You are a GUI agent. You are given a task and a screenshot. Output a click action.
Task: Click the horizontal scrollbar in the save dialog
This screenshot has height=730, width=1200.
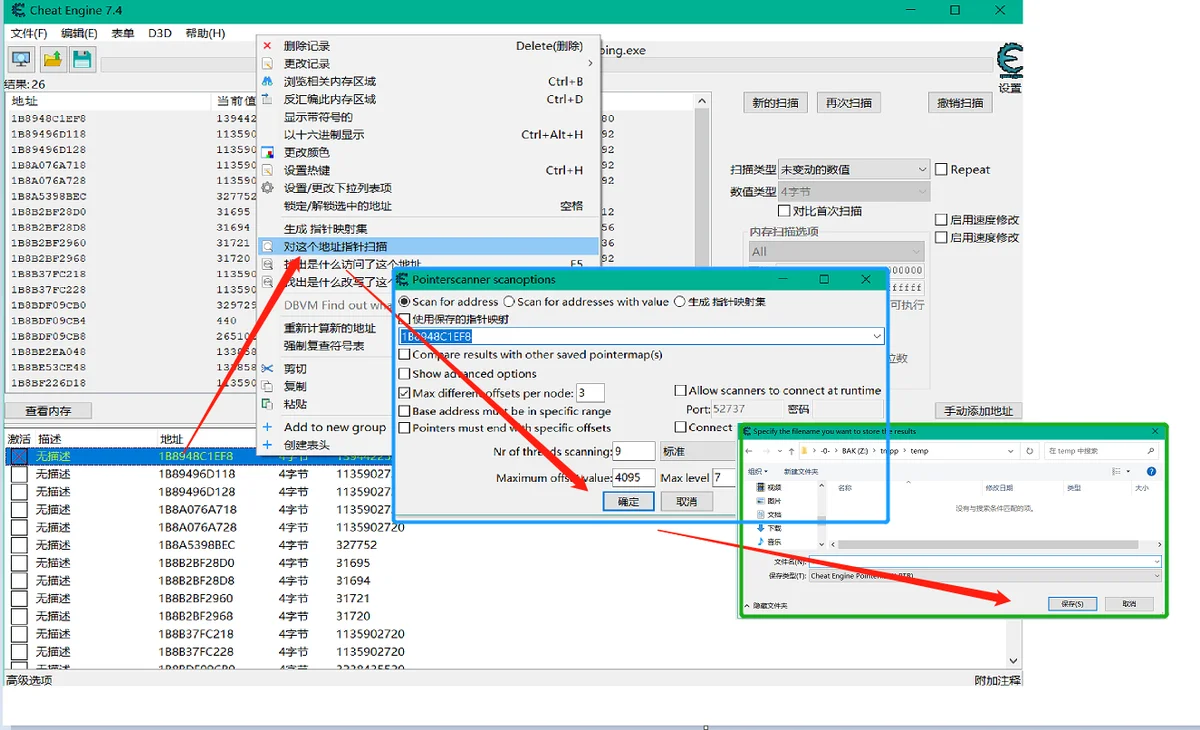click(x=990, y=544)
